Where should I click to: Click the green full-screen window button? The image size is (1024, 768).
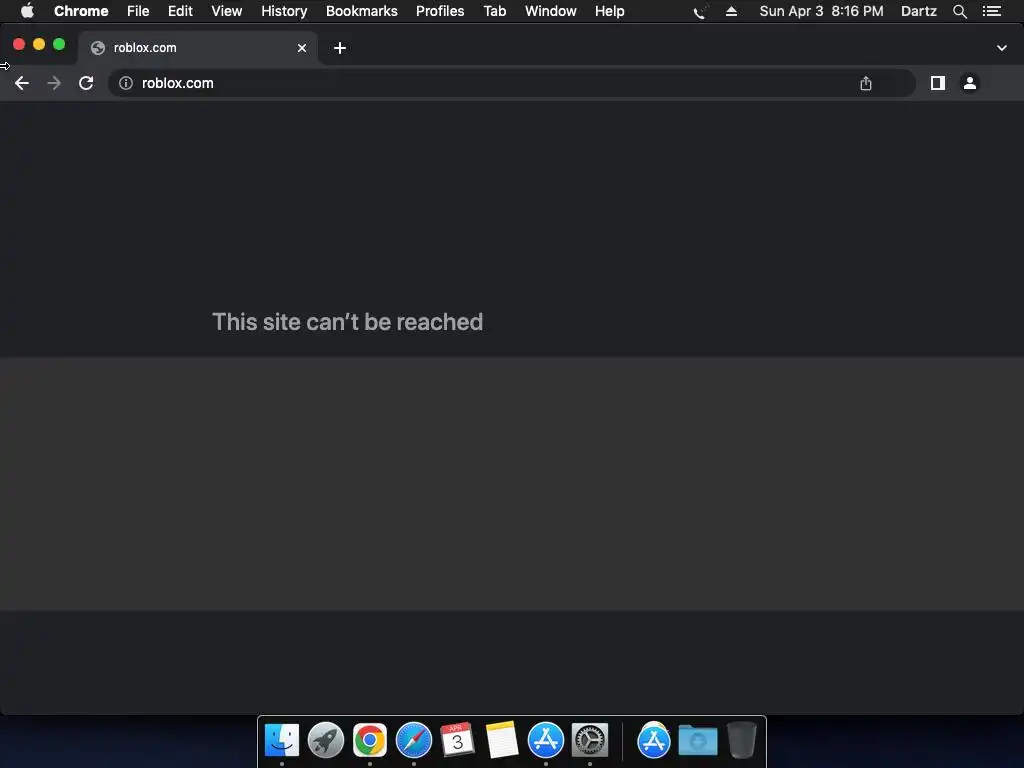[x=59, y=44]
